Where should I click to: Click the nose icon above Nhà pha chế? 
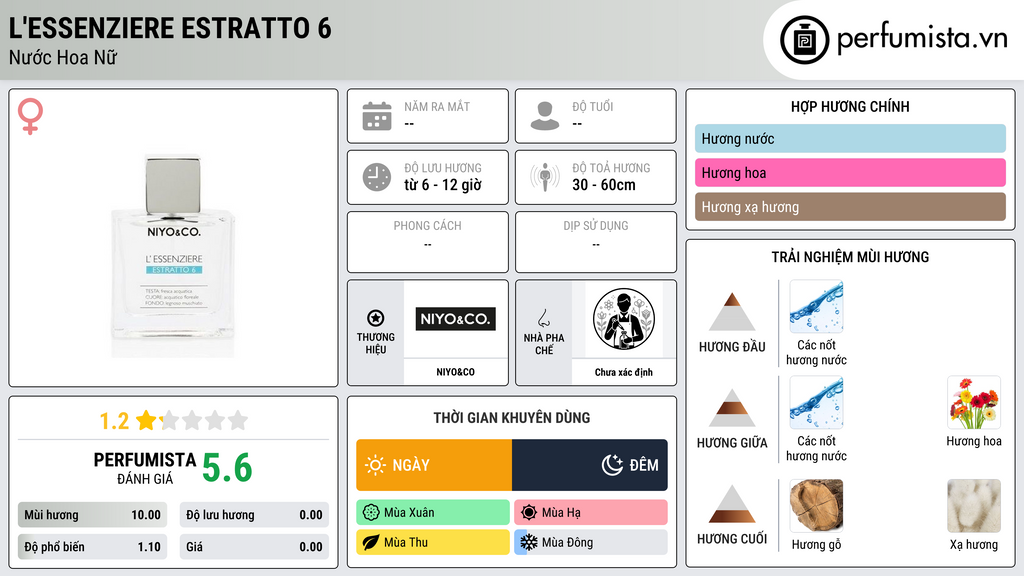point(543,318)
